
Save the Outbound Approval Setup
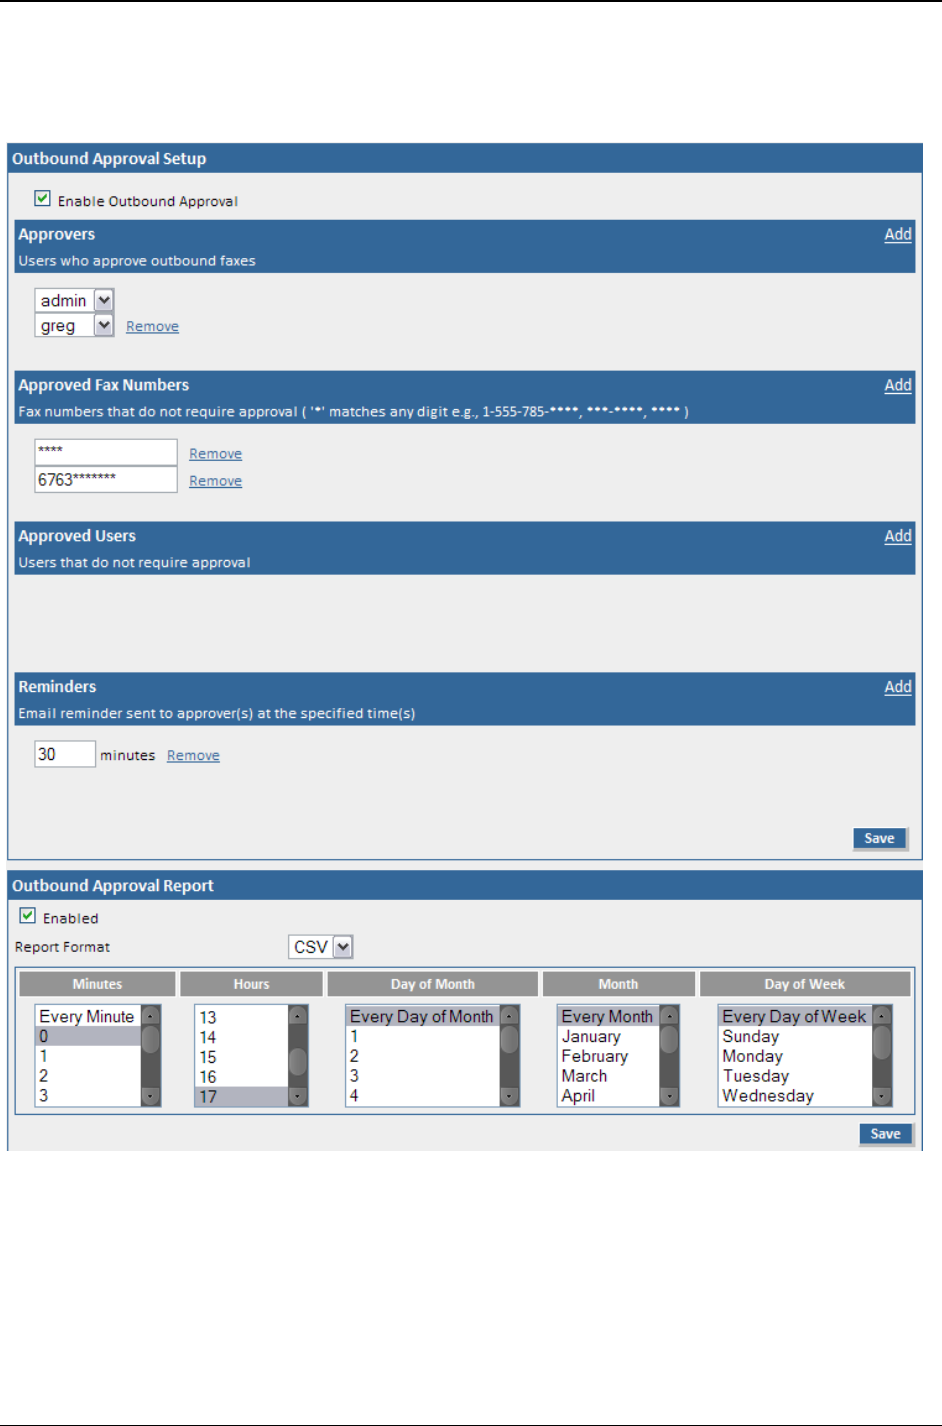(x=879, y=839)
